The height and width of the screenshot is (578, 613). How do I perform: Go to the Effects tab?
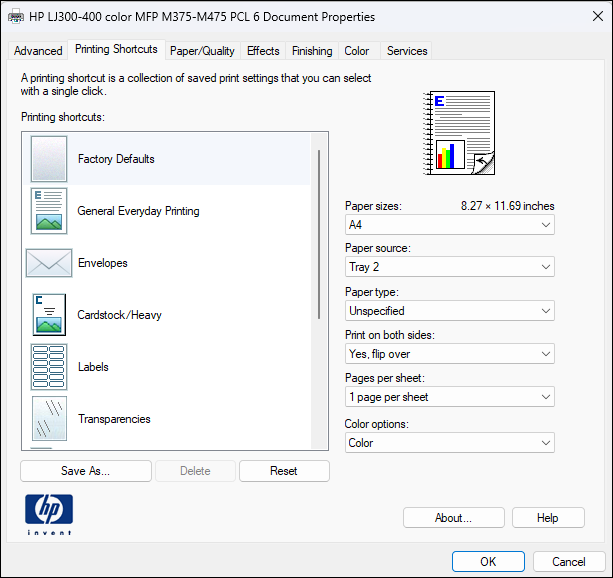[x=263, y=51]
